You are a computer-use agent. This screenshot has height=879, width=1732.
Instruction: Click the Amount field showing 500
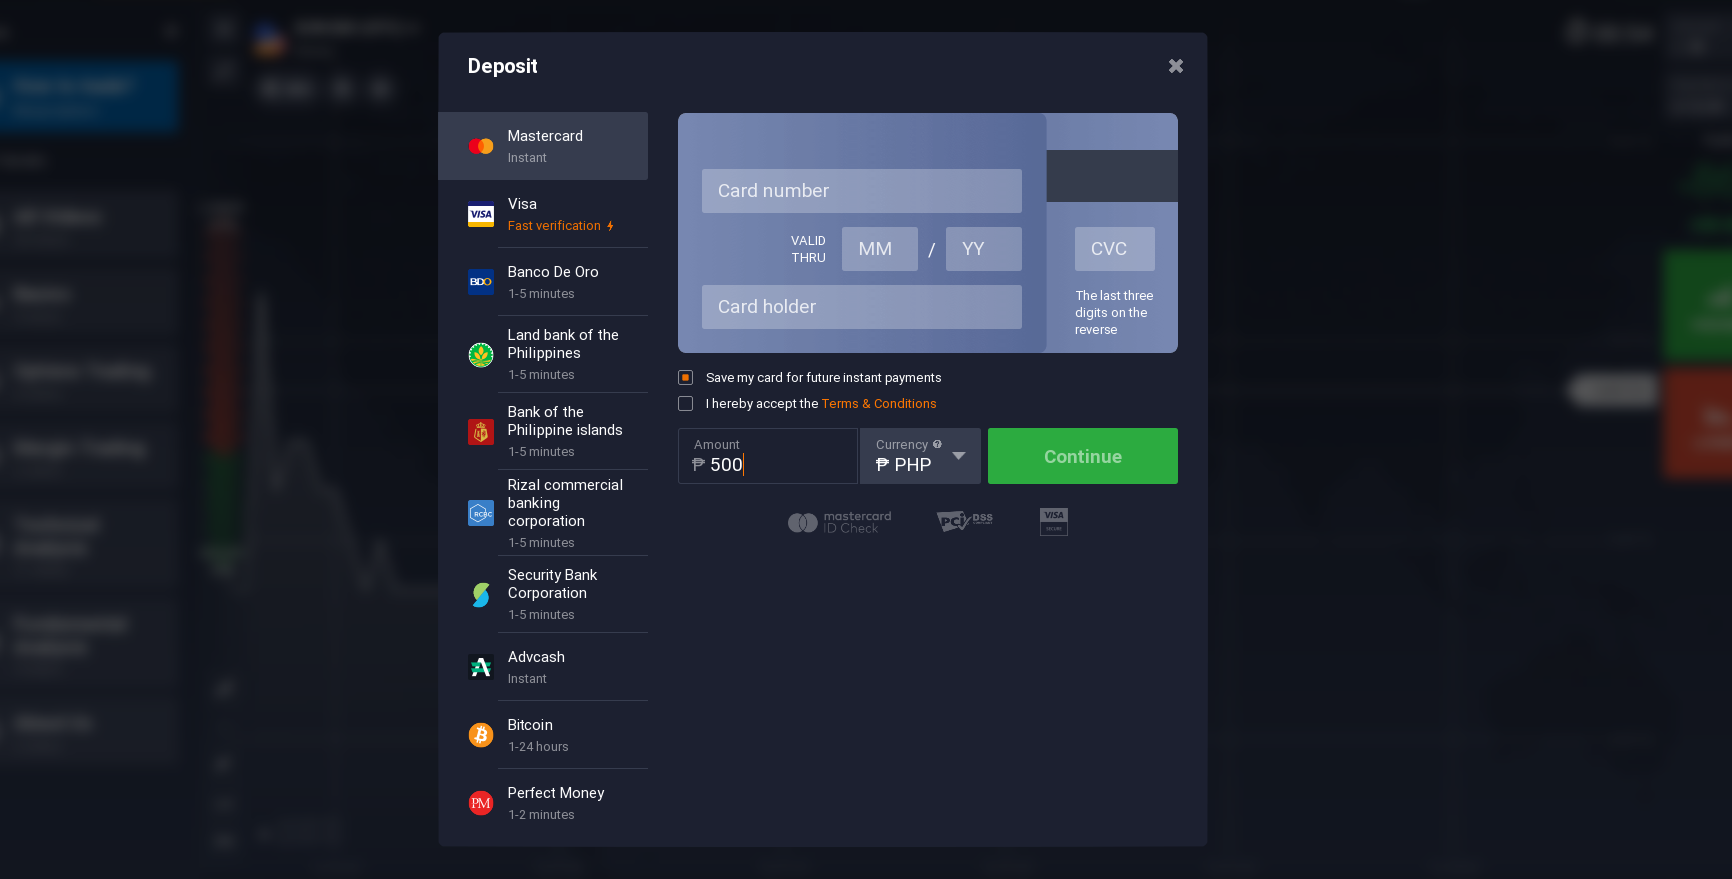pyautogui.click(x=768, y=456)
